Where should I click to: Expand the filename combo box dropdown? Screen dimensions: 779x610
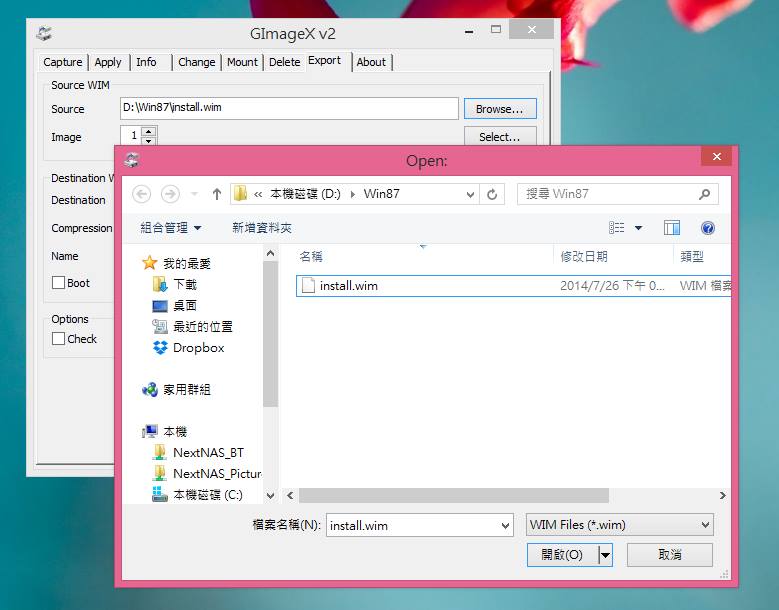505,526
